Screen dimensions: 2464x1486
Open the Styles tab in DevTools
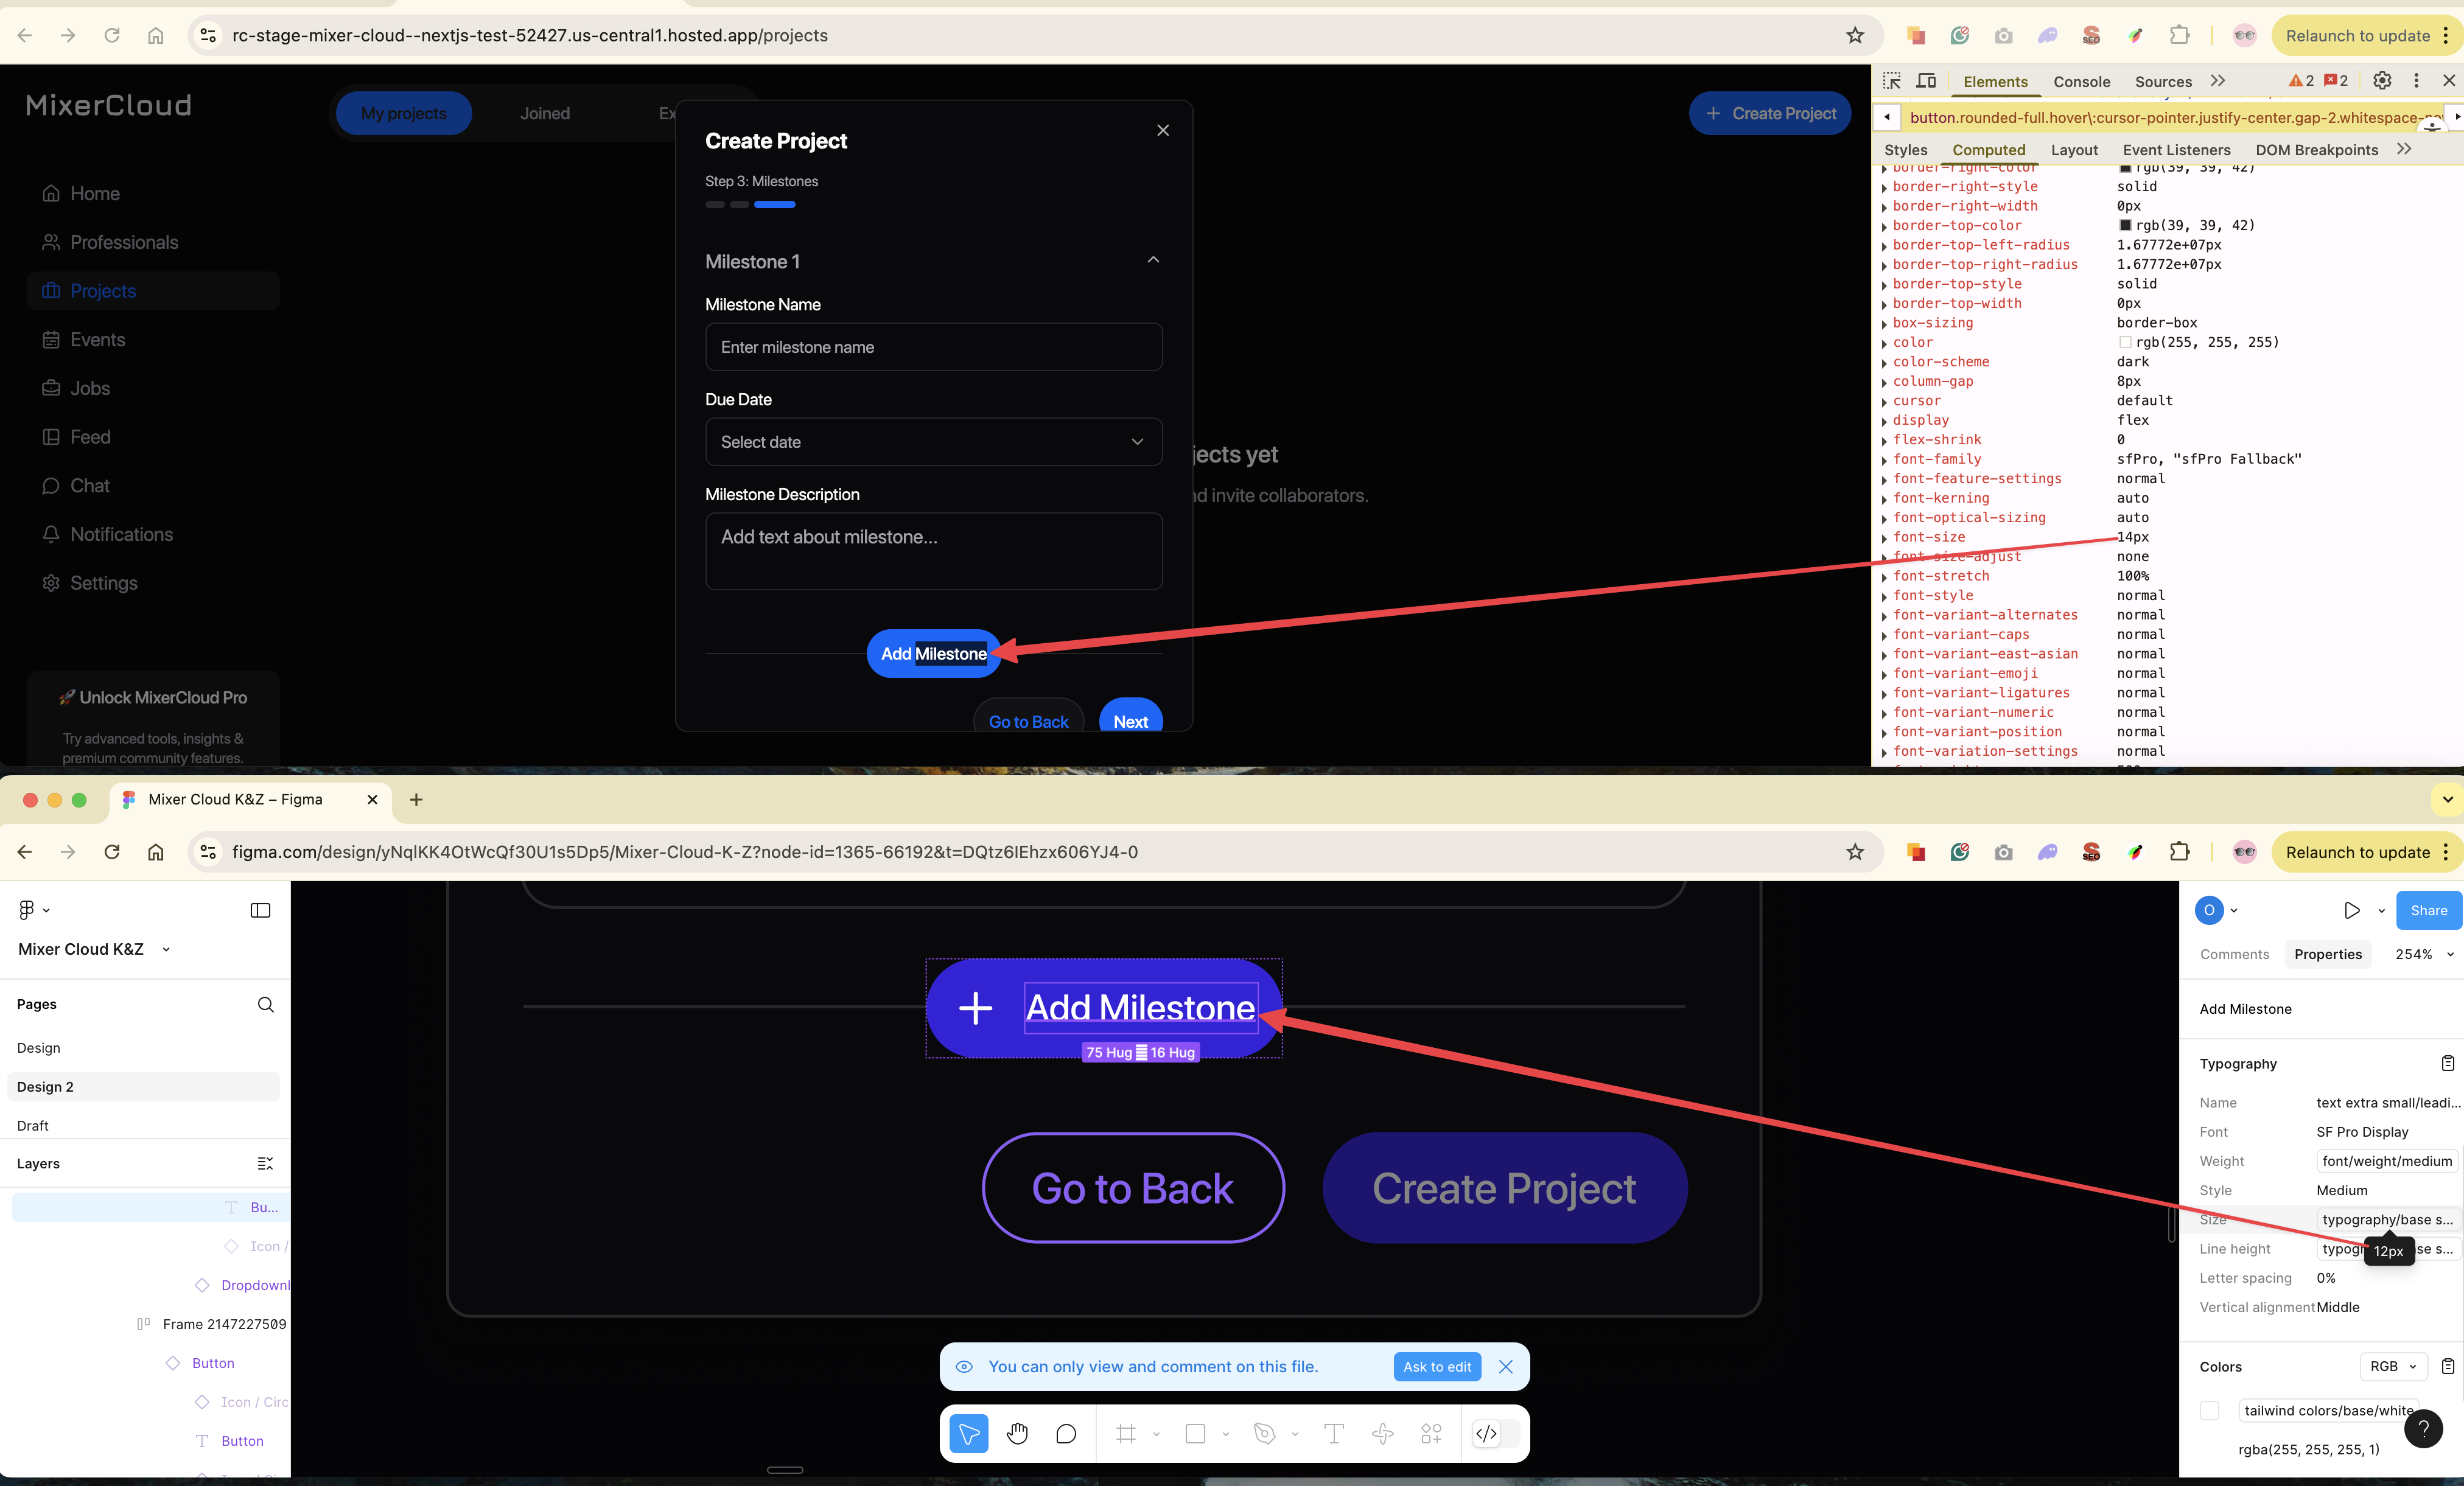[x=1905, y=150]
